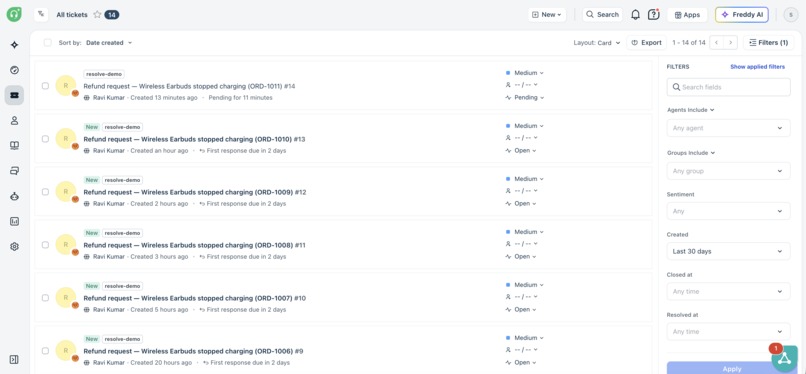806x374 pixels.
Task: Apply the selected filters
Action: point(731,368)
